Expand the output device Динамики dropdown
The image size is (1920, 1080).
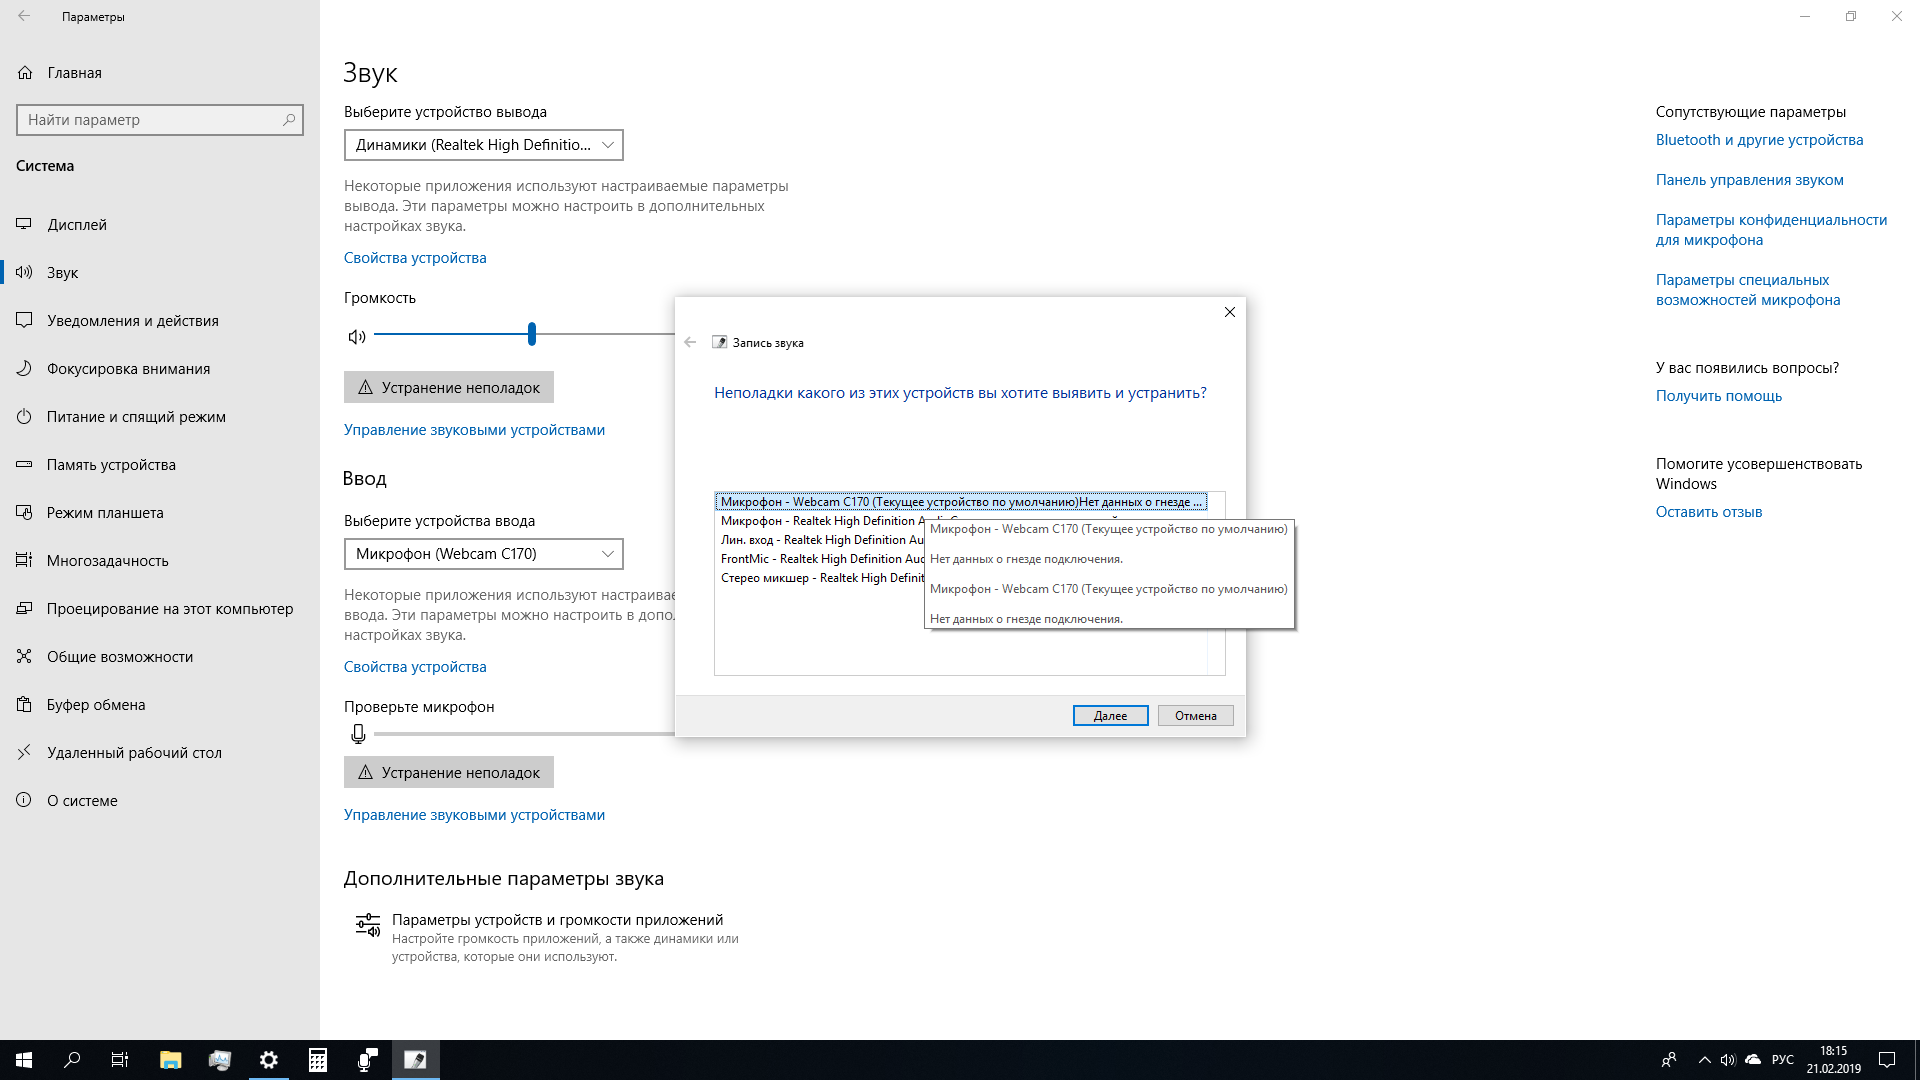pyautogui.click(x=484, y=145)
